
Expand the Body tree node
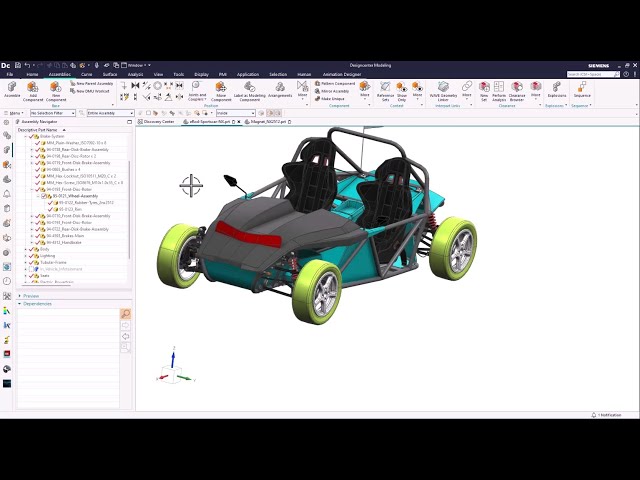26,249
